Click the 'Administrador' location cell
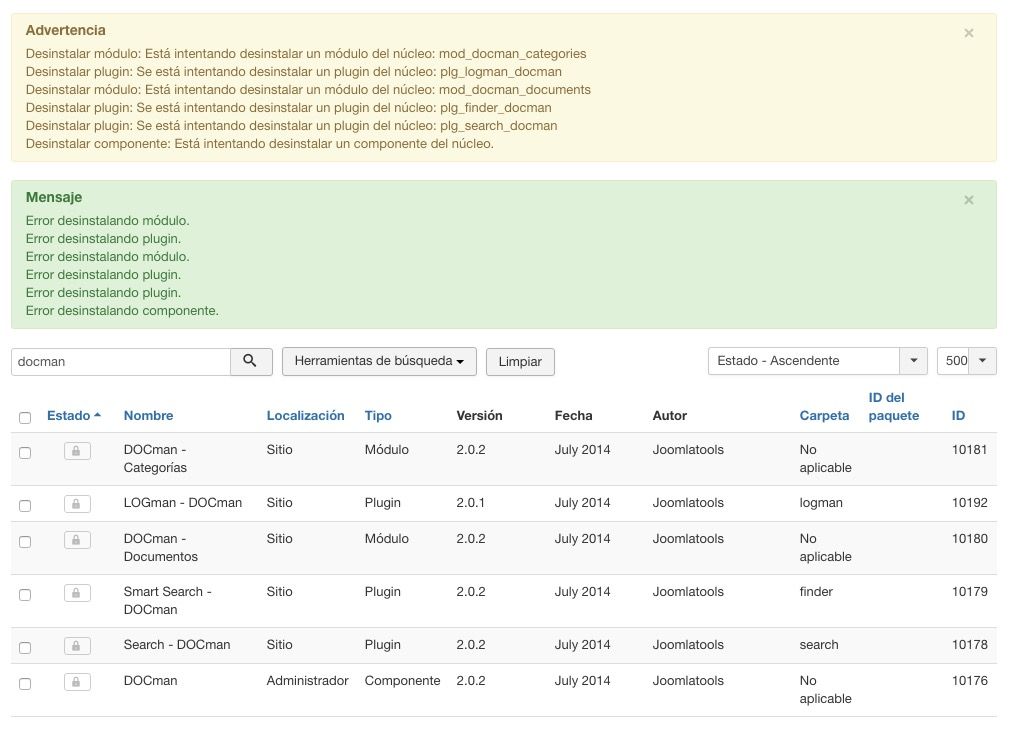 (307, 681)
